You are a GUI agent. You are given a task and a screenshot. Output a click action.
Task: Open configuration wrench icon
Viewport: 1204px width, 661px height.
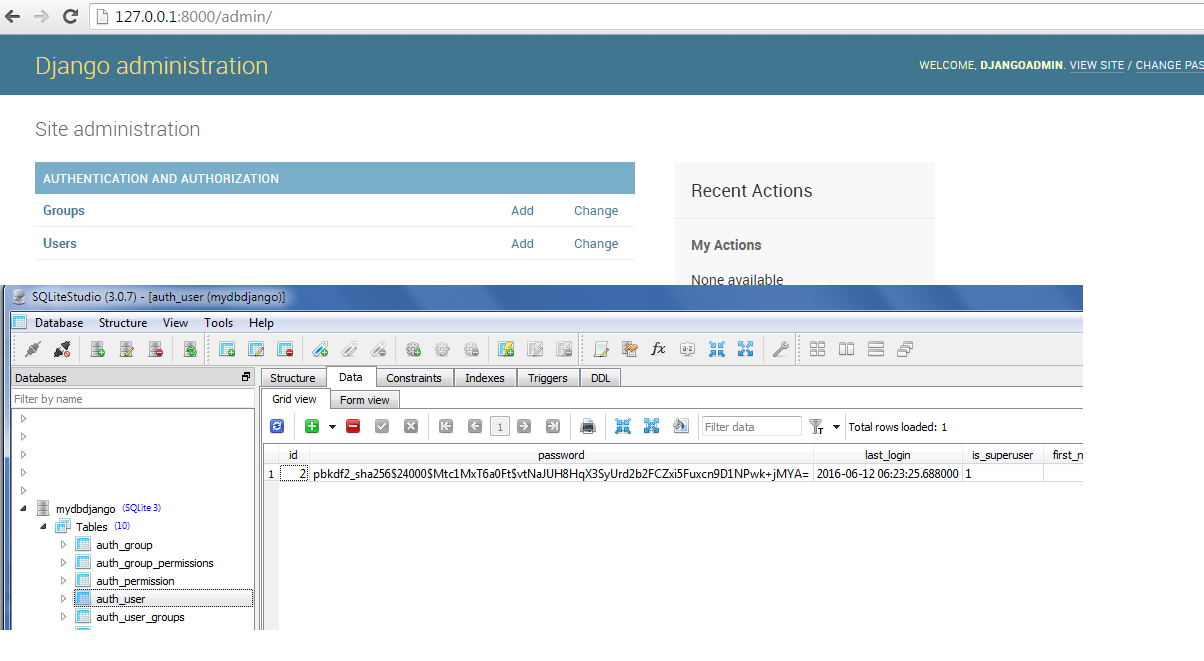[x=781, y=349]
